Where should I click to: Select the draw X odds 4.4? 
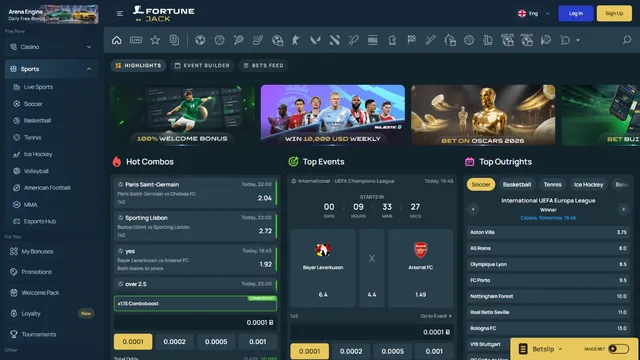coord(372,268)
